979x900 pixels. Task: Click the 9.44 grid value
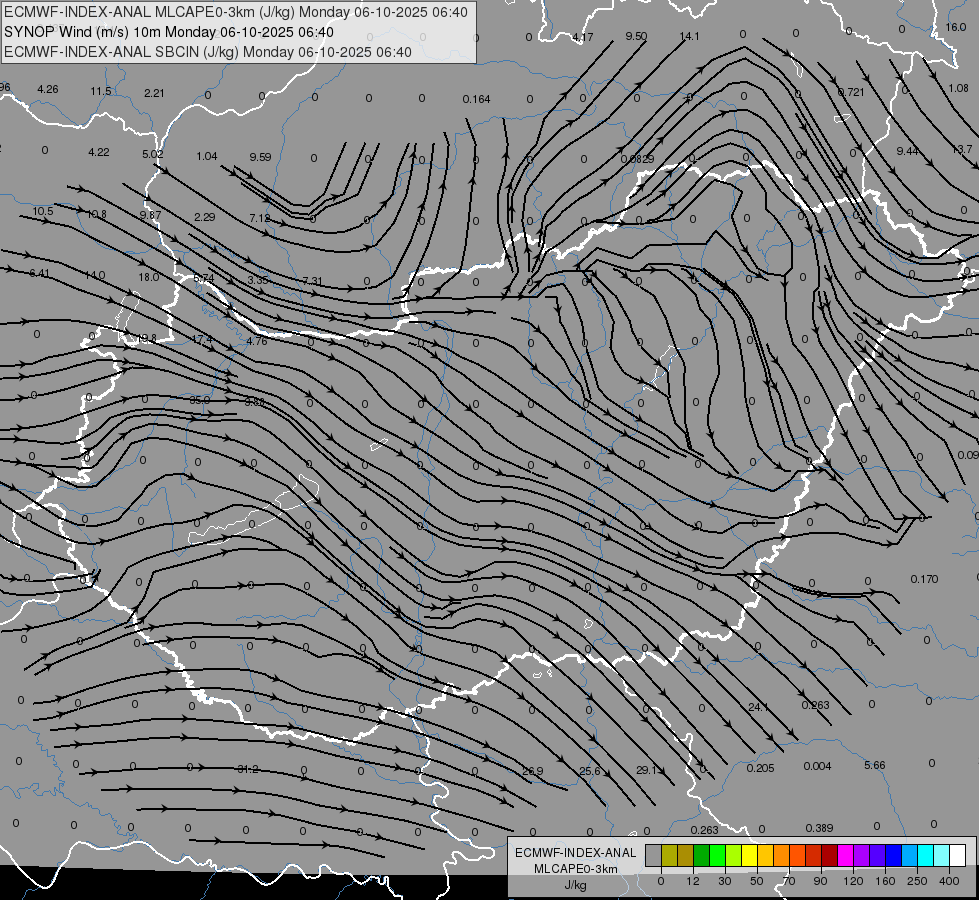click(x=907, y=151)
